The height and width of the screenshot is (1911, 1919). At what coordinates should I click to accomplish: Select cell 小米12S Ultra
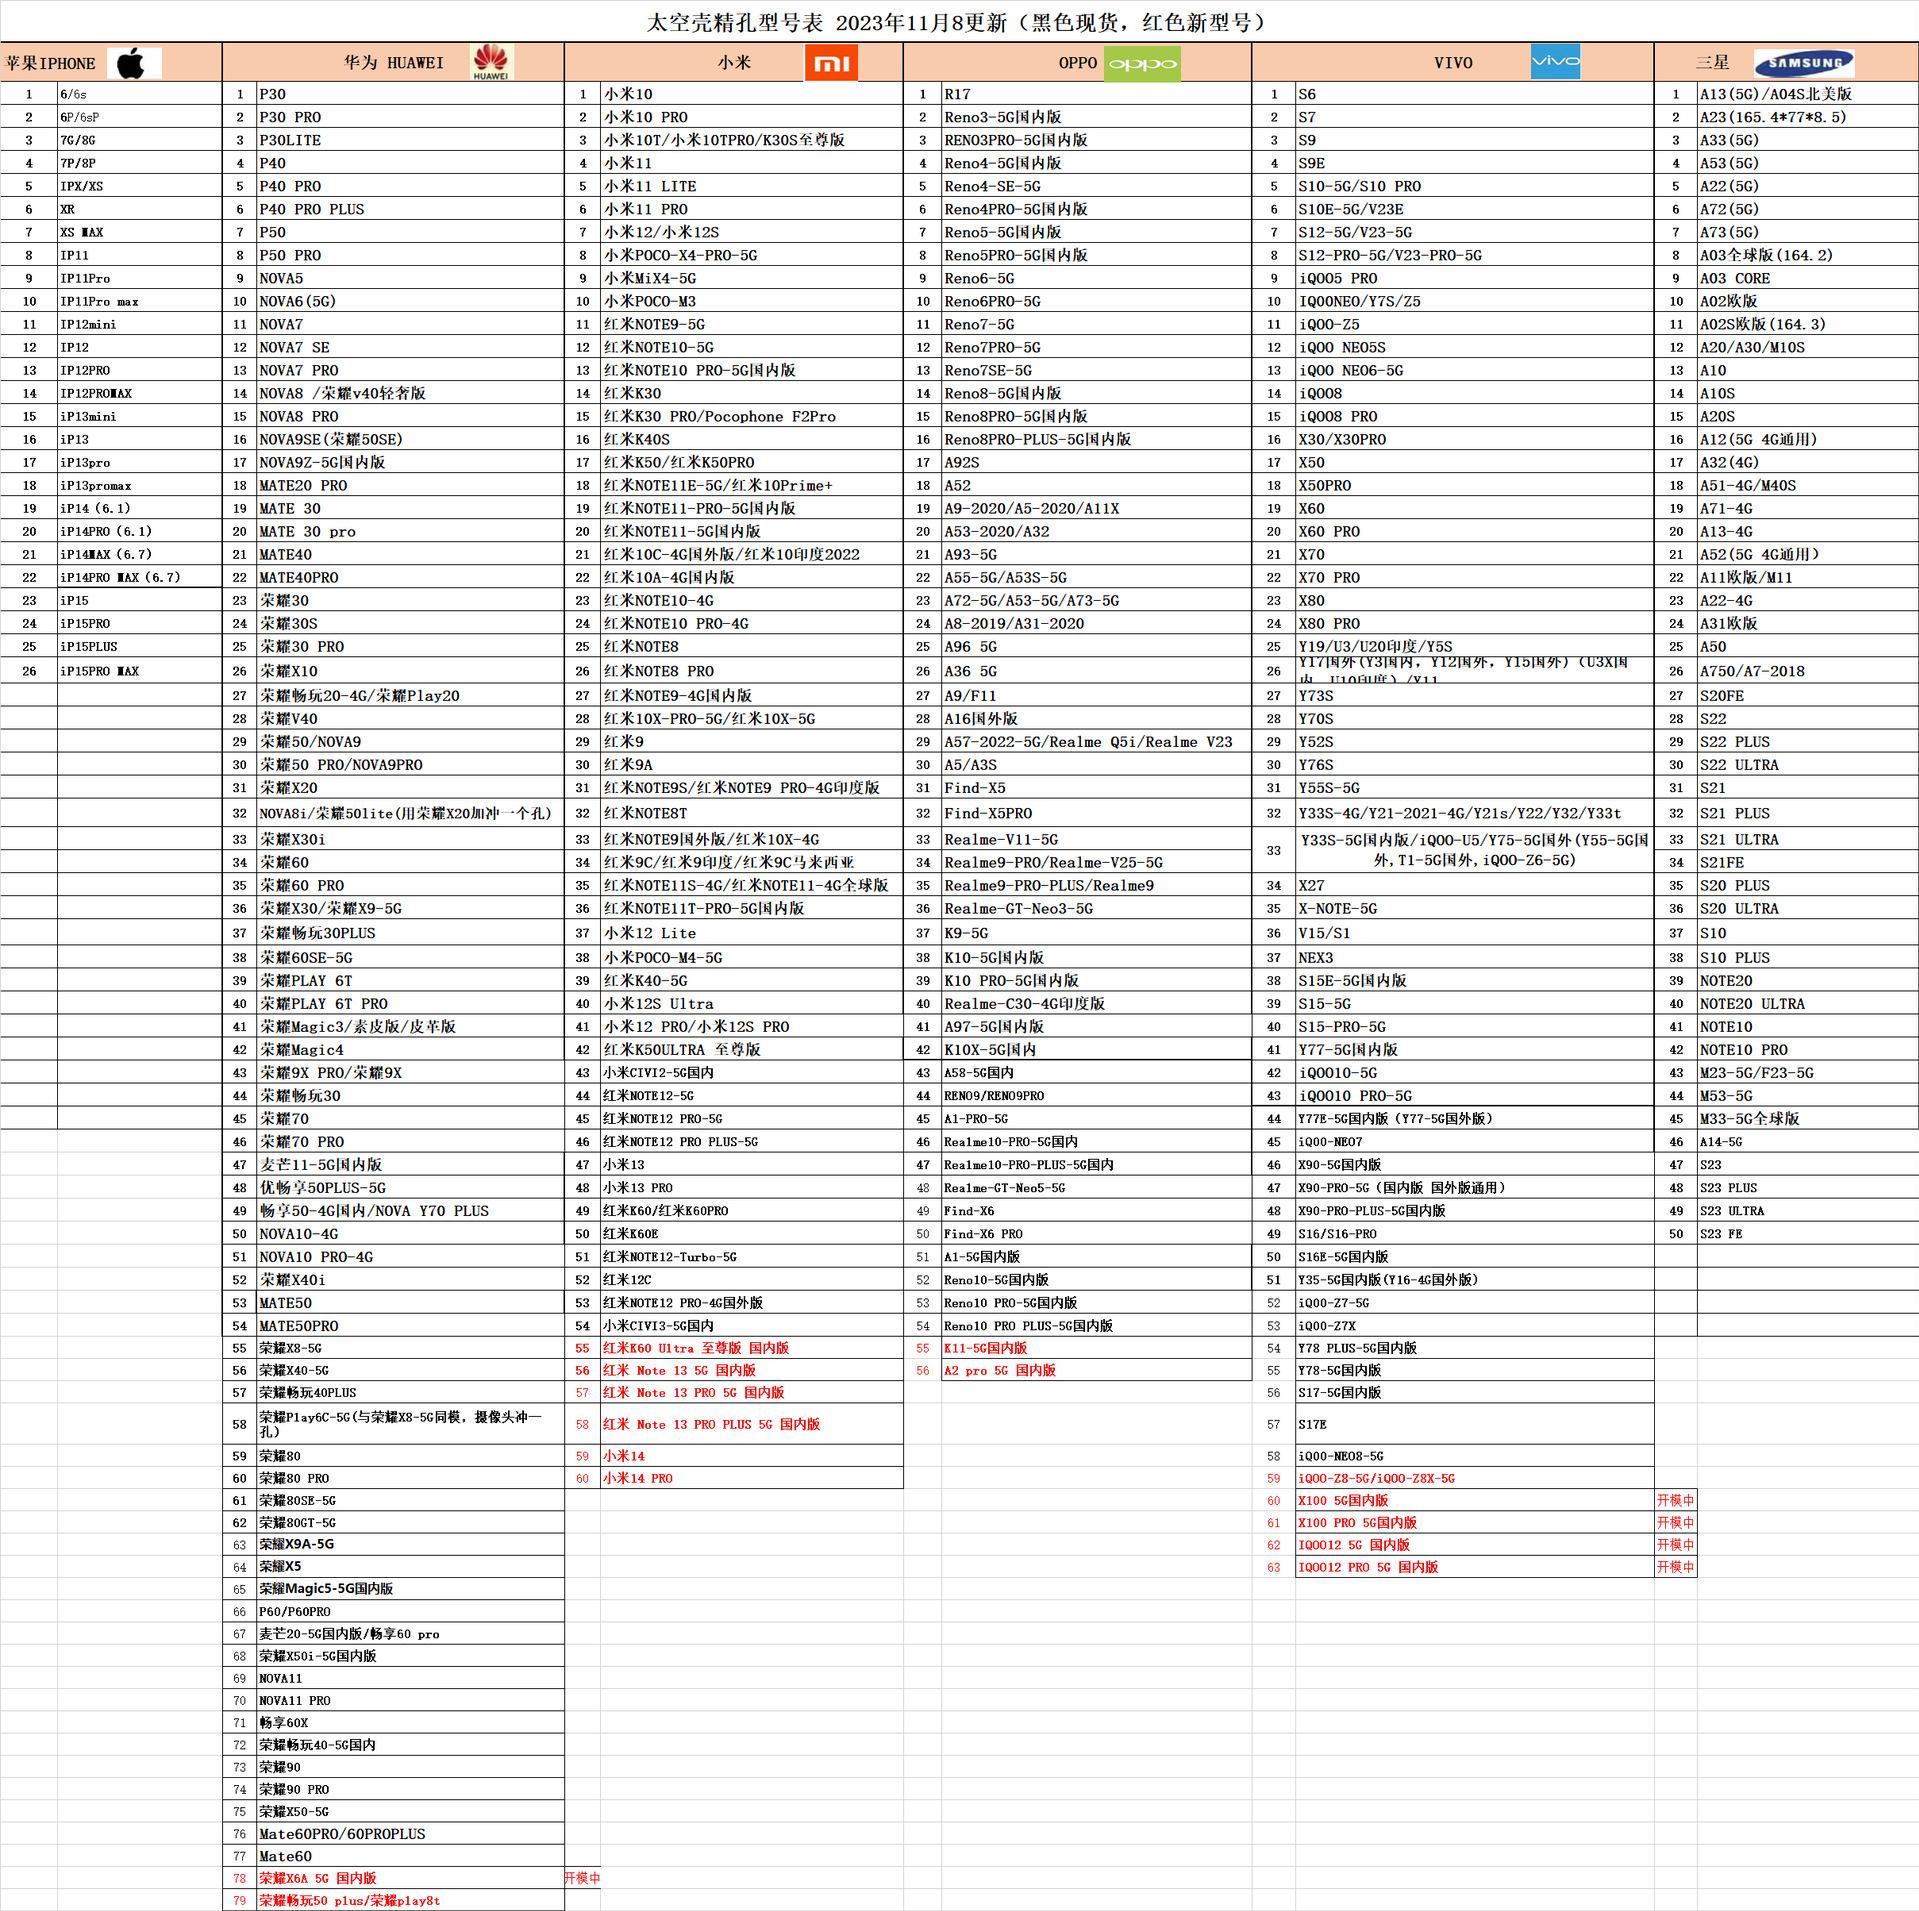[x=751, y=1004]
